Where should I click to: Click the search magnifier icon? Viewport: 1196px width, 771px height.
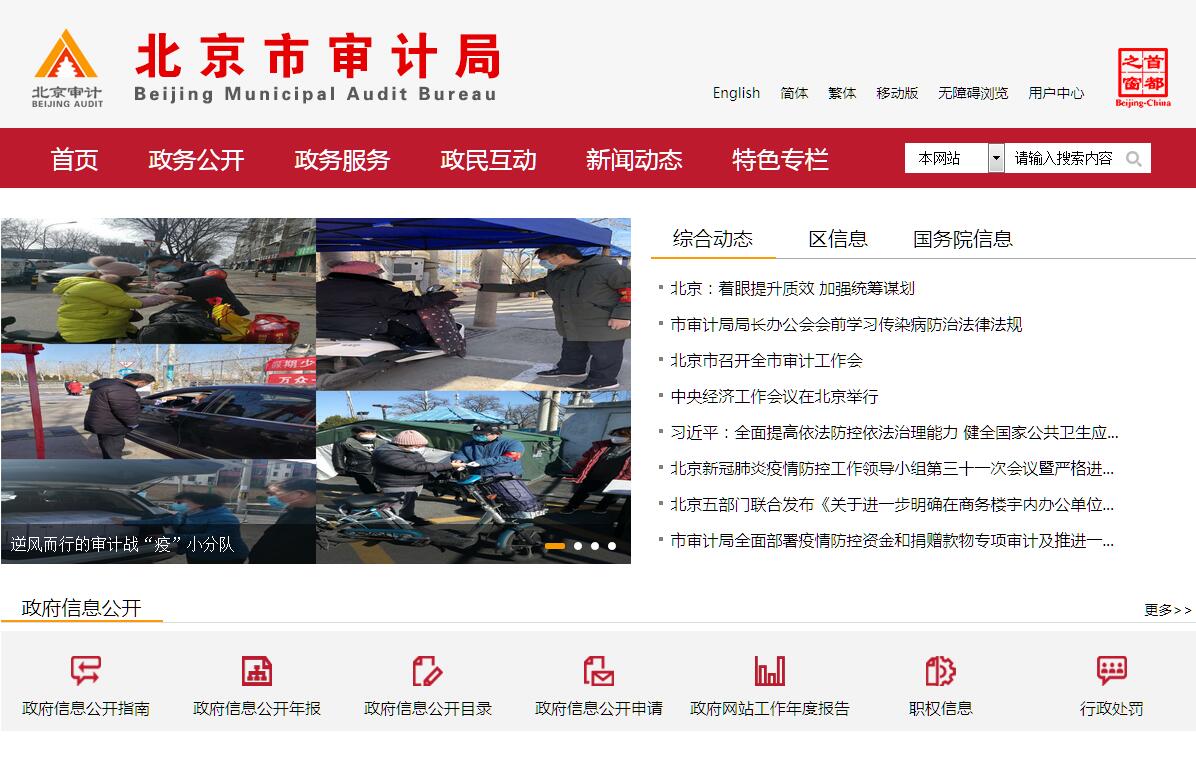point(1134,159)
